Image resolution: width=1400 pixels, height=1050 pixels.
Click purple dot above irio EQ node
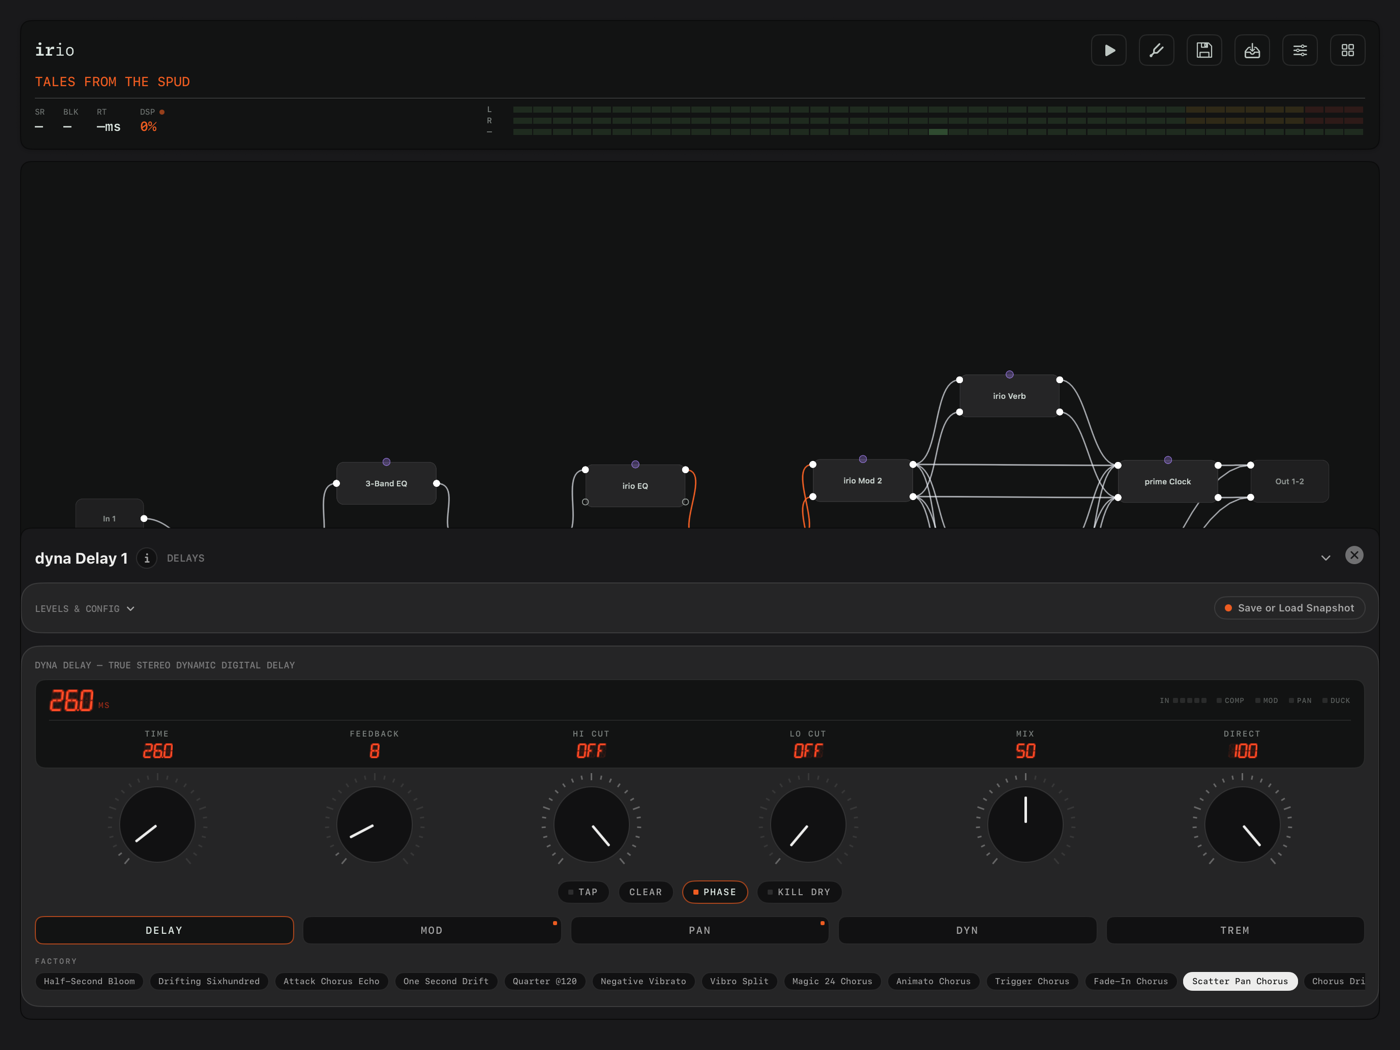point(635,464)
